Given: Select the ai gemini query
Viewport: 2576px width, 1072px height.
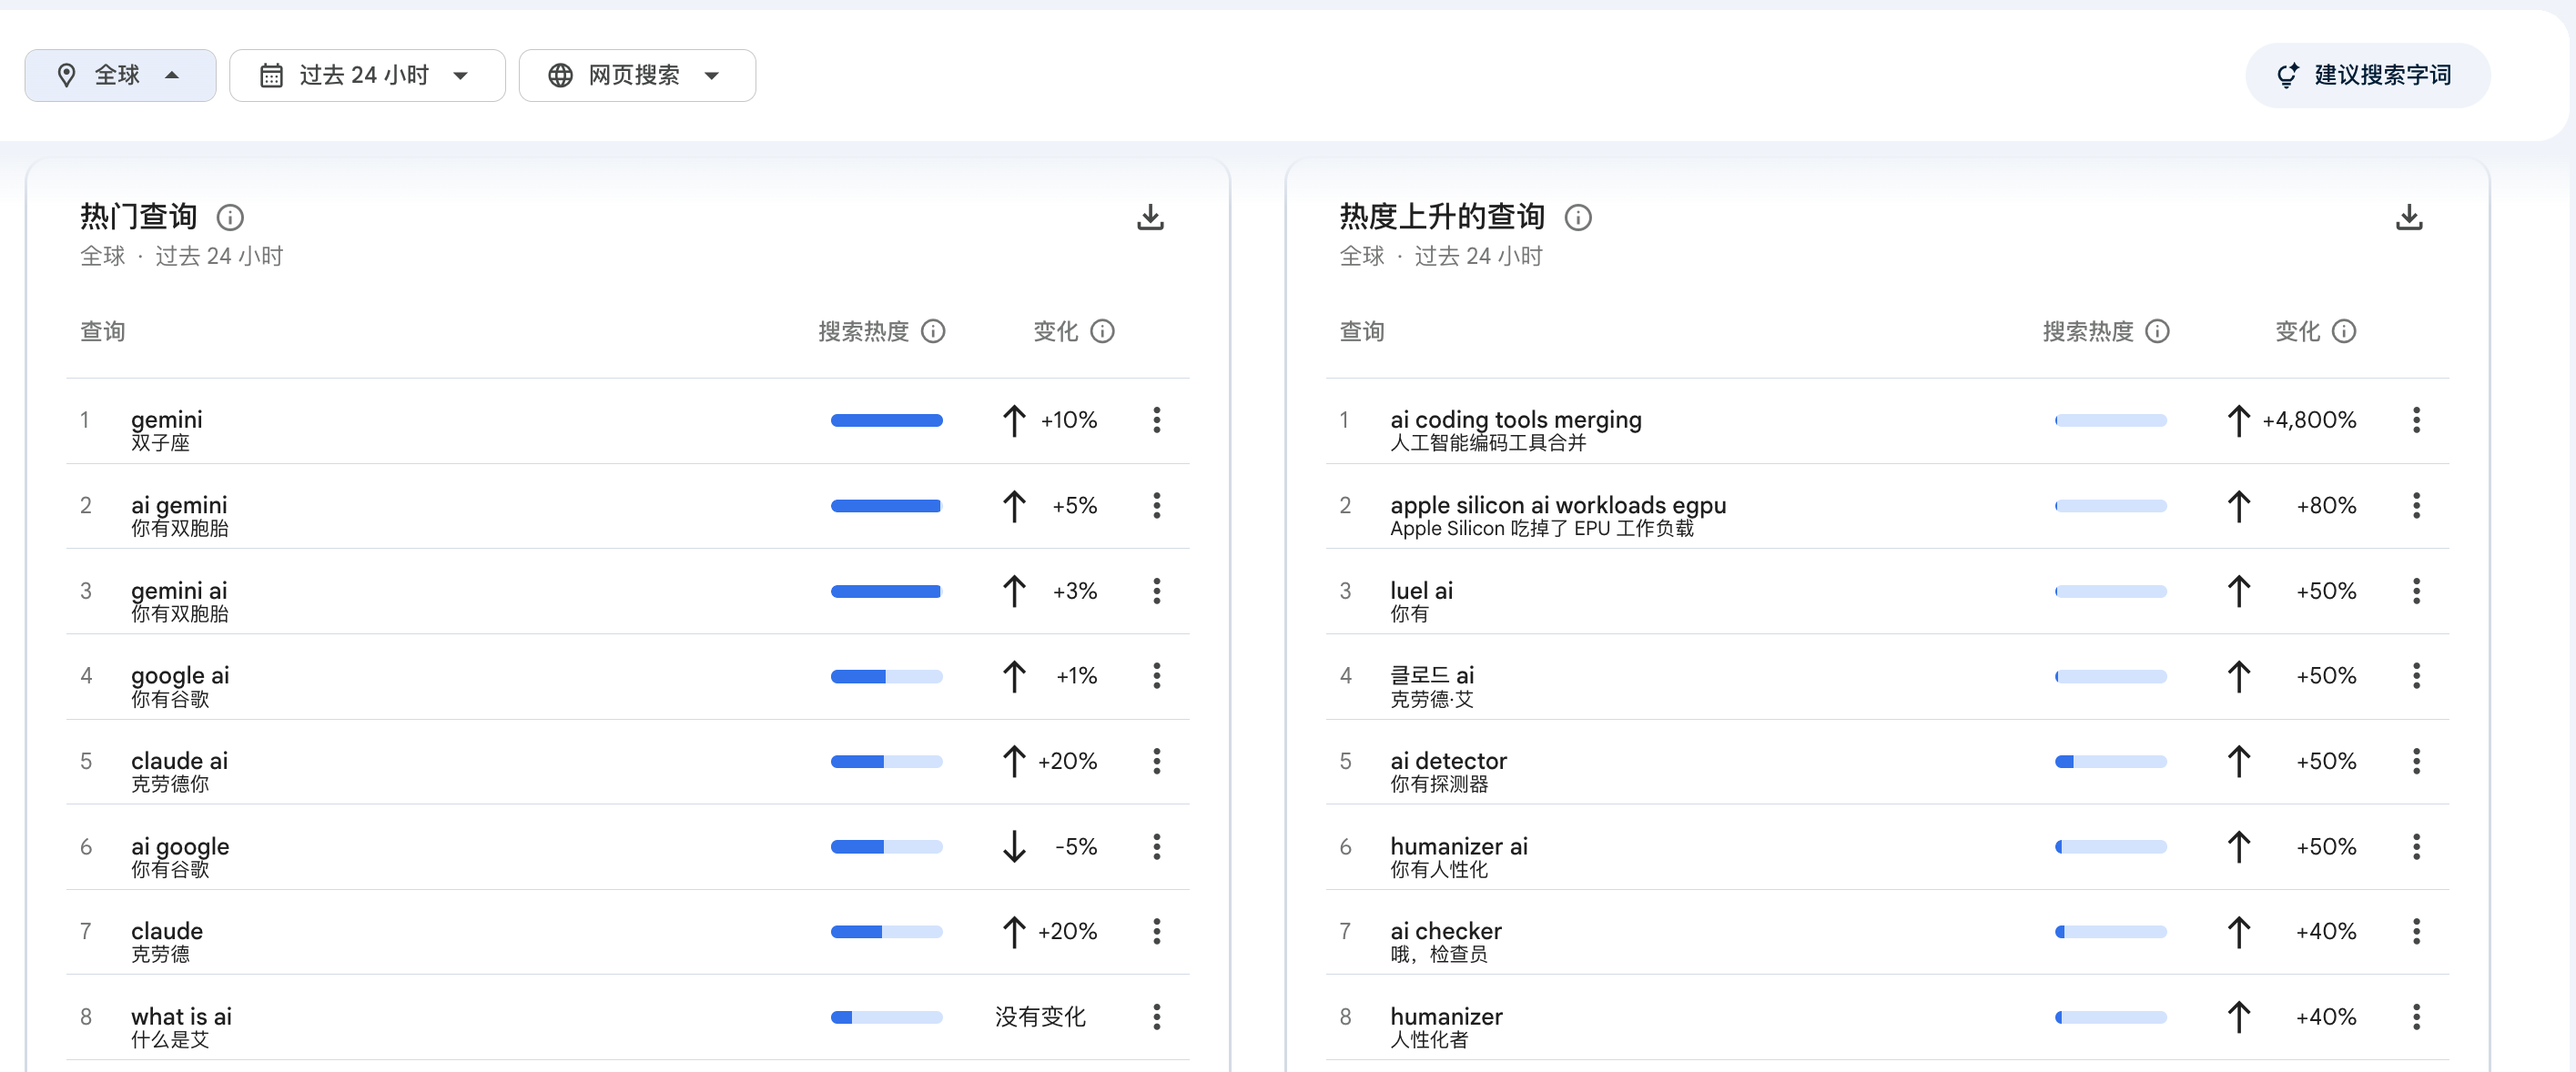Looking at the screenshot, I should pyautogui.click(x=179, y=505).
